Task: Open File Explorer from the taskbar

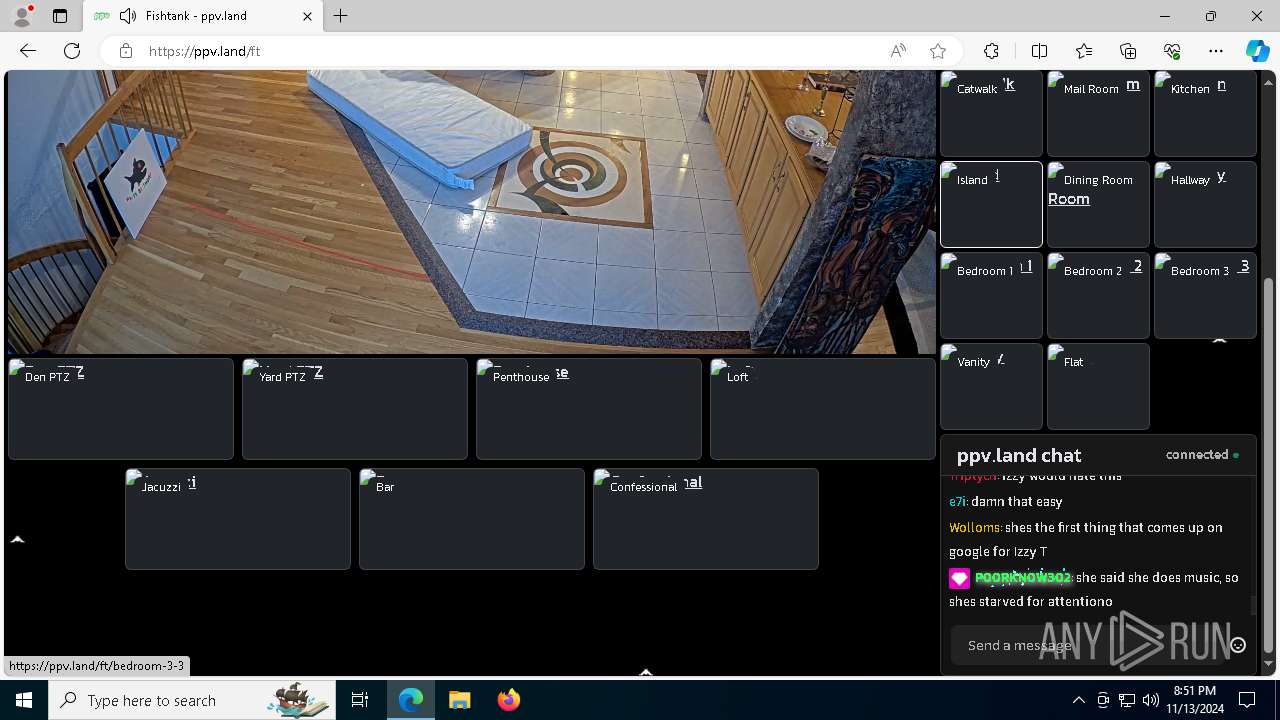Action: coord(459,700)
